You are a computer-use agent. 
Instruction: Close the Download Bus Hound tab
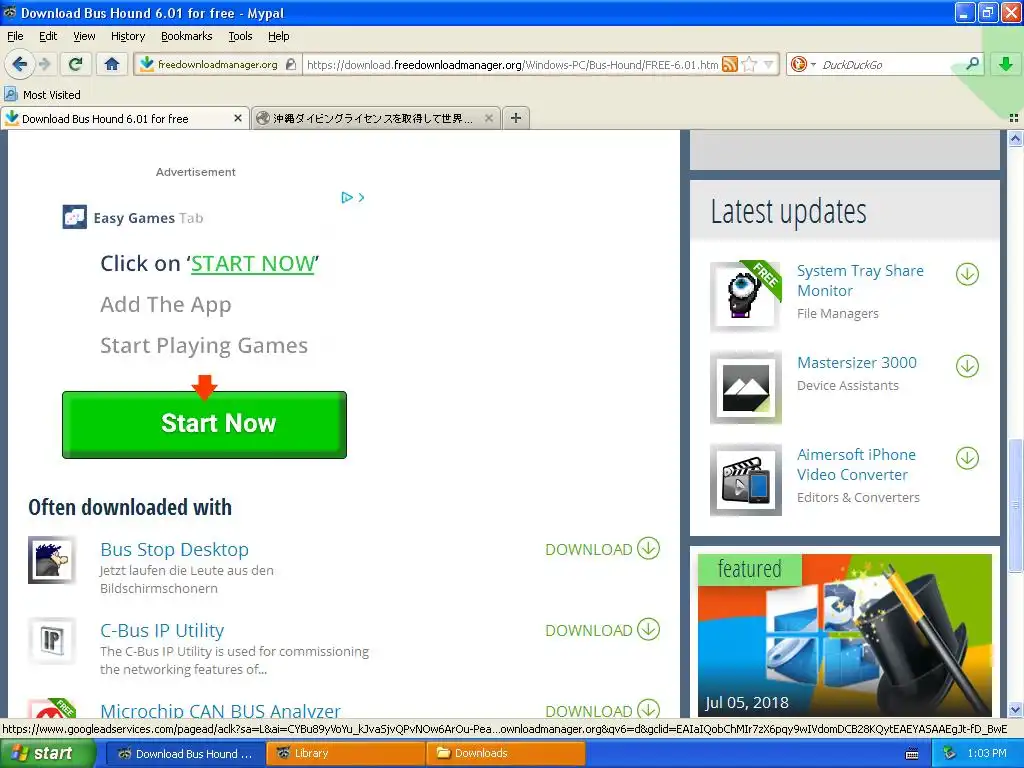238,118
